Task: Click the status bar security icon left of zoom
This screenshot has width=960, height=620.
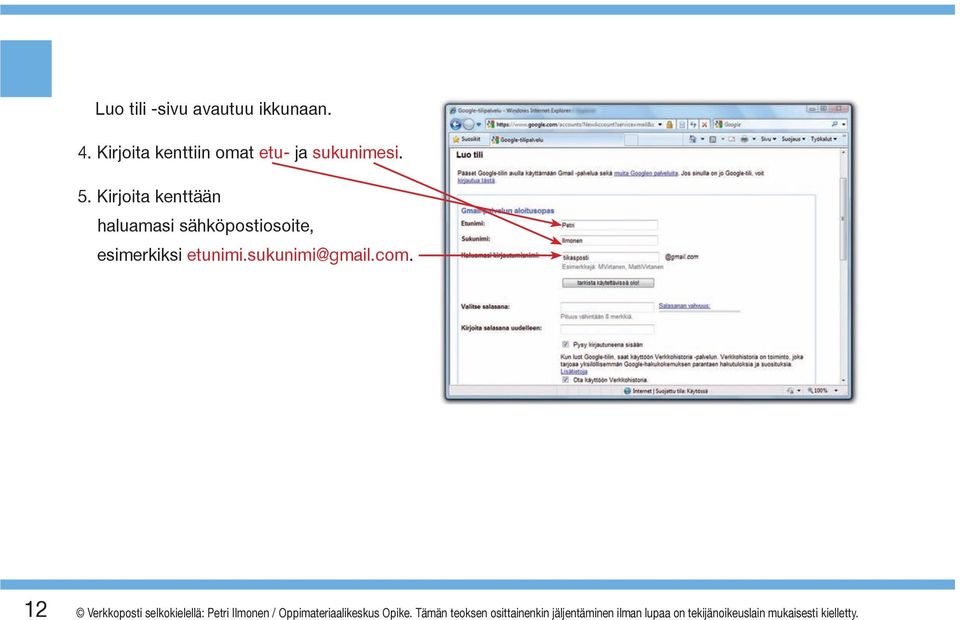Action: tap(790, 390)
